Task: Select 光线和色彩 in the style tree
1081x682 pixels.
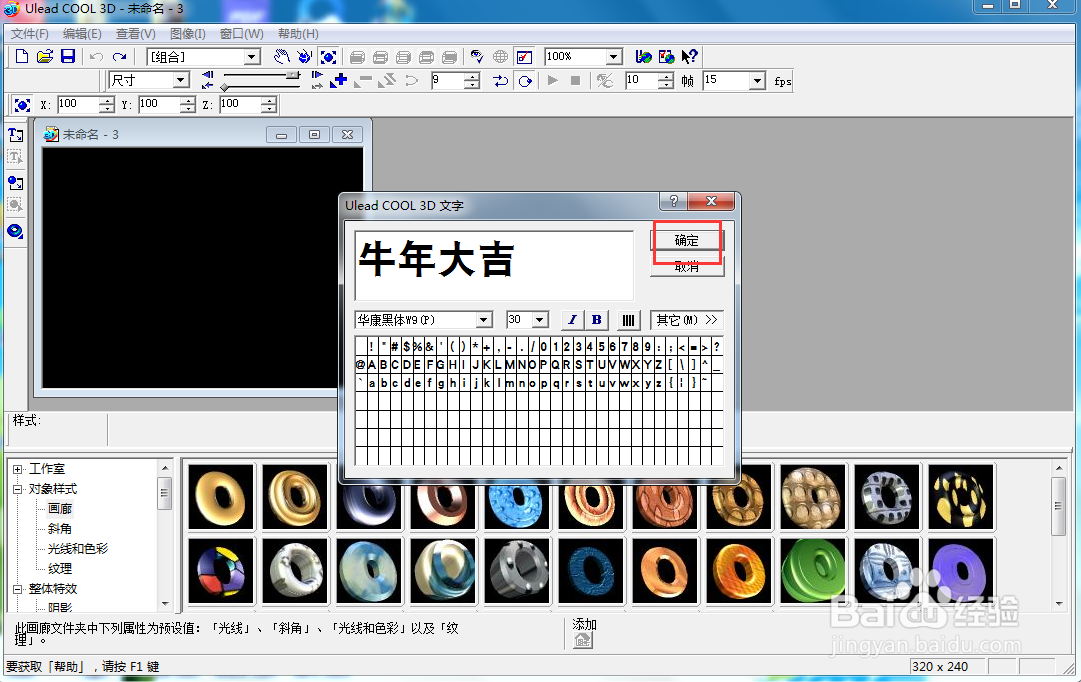Action: tap(77, 549)
